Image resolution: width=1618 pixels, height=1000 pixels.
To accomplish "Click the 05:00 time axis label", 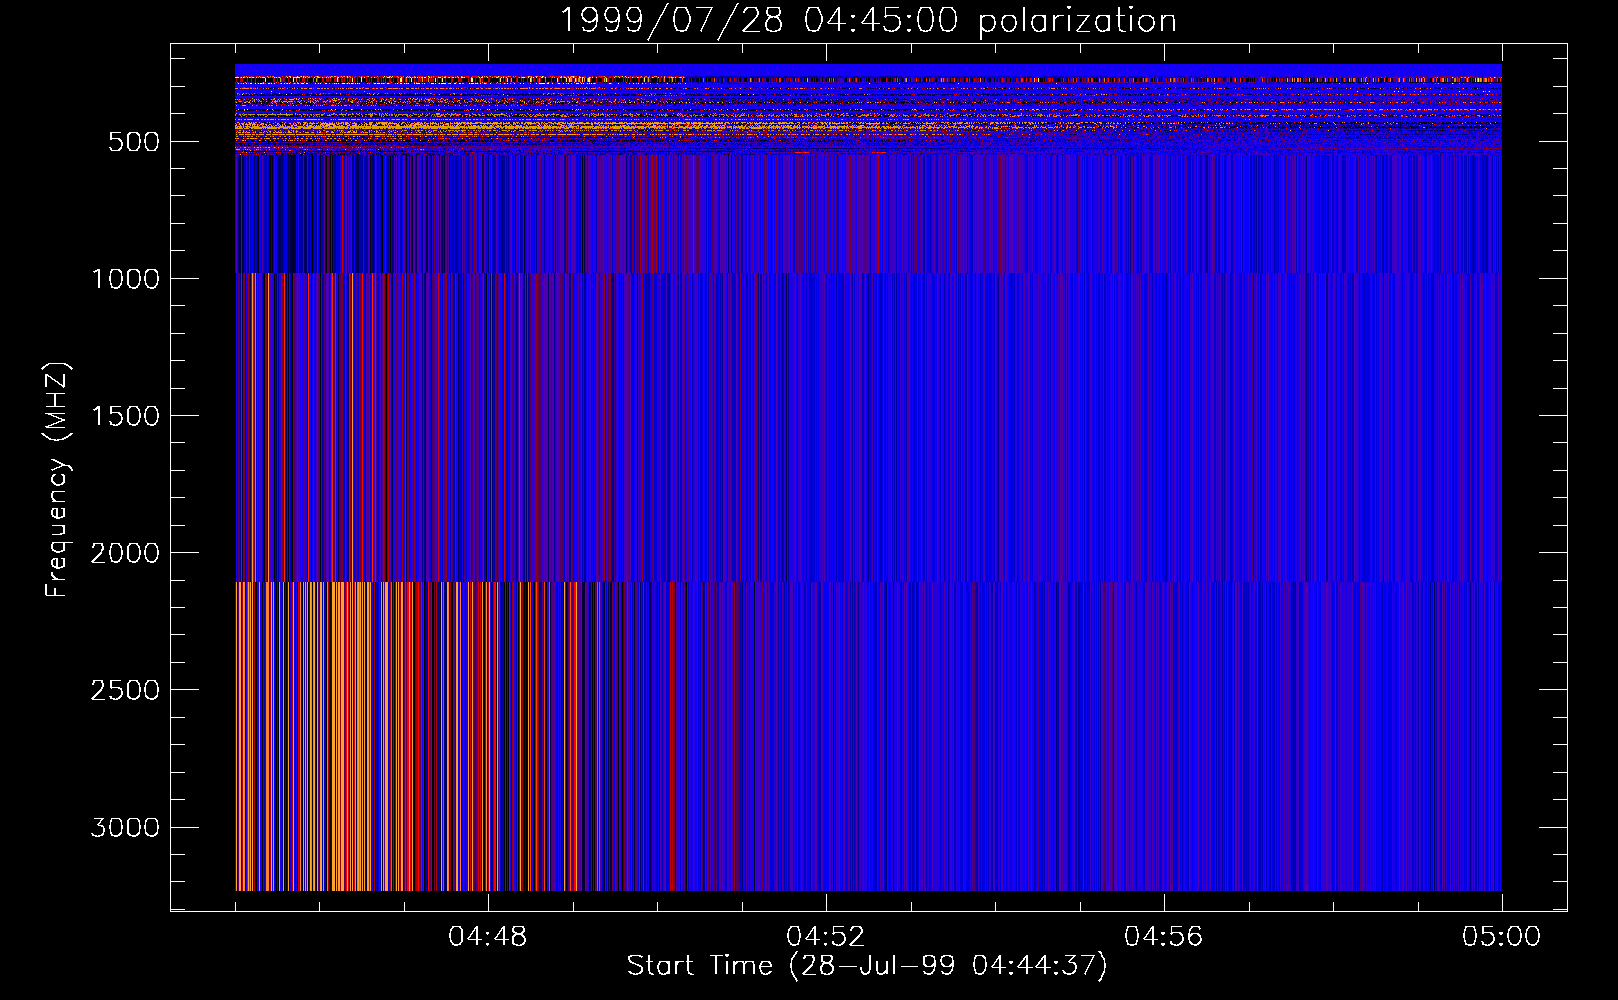I will pos(1501,937).
